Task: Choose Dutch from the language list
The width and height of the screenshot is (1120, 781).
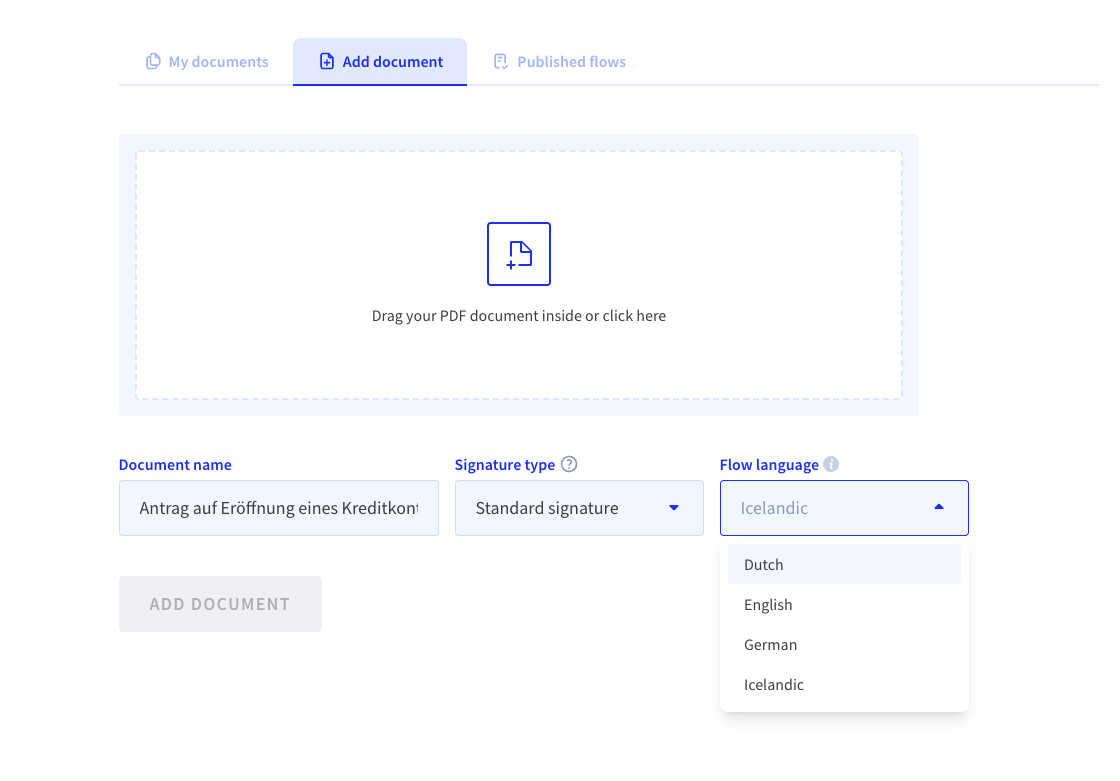Action: pyautogui.click(x=844, y=564)
